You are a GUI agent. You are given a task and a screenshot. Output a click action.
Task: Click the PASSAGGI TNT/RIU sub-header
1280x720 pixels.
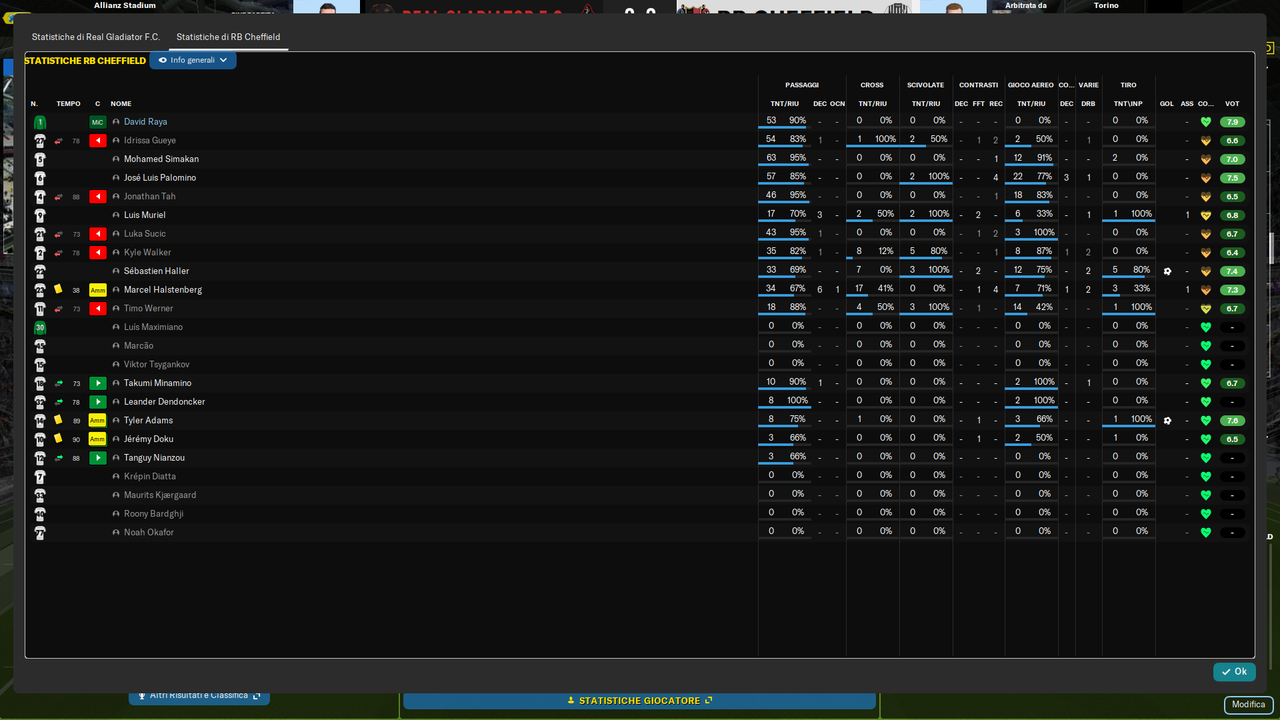[784, 104]
